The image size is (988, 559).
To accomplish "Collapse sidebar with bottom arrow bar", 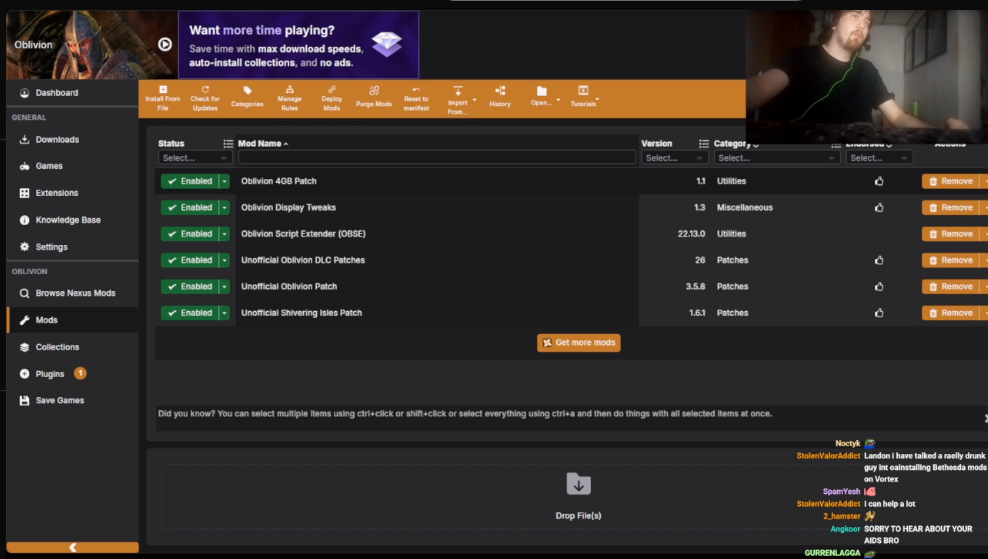I will tap(72, 547).
